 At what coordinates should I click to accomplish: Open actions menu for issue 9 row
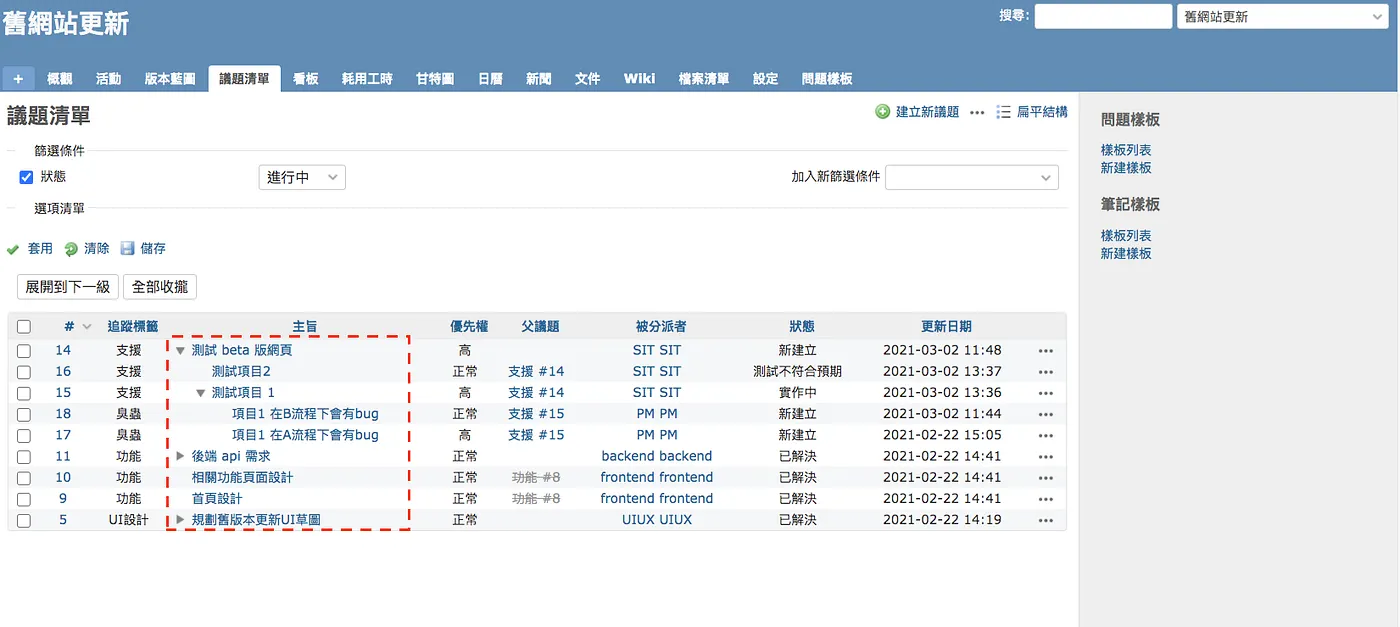click(1046, 499)
